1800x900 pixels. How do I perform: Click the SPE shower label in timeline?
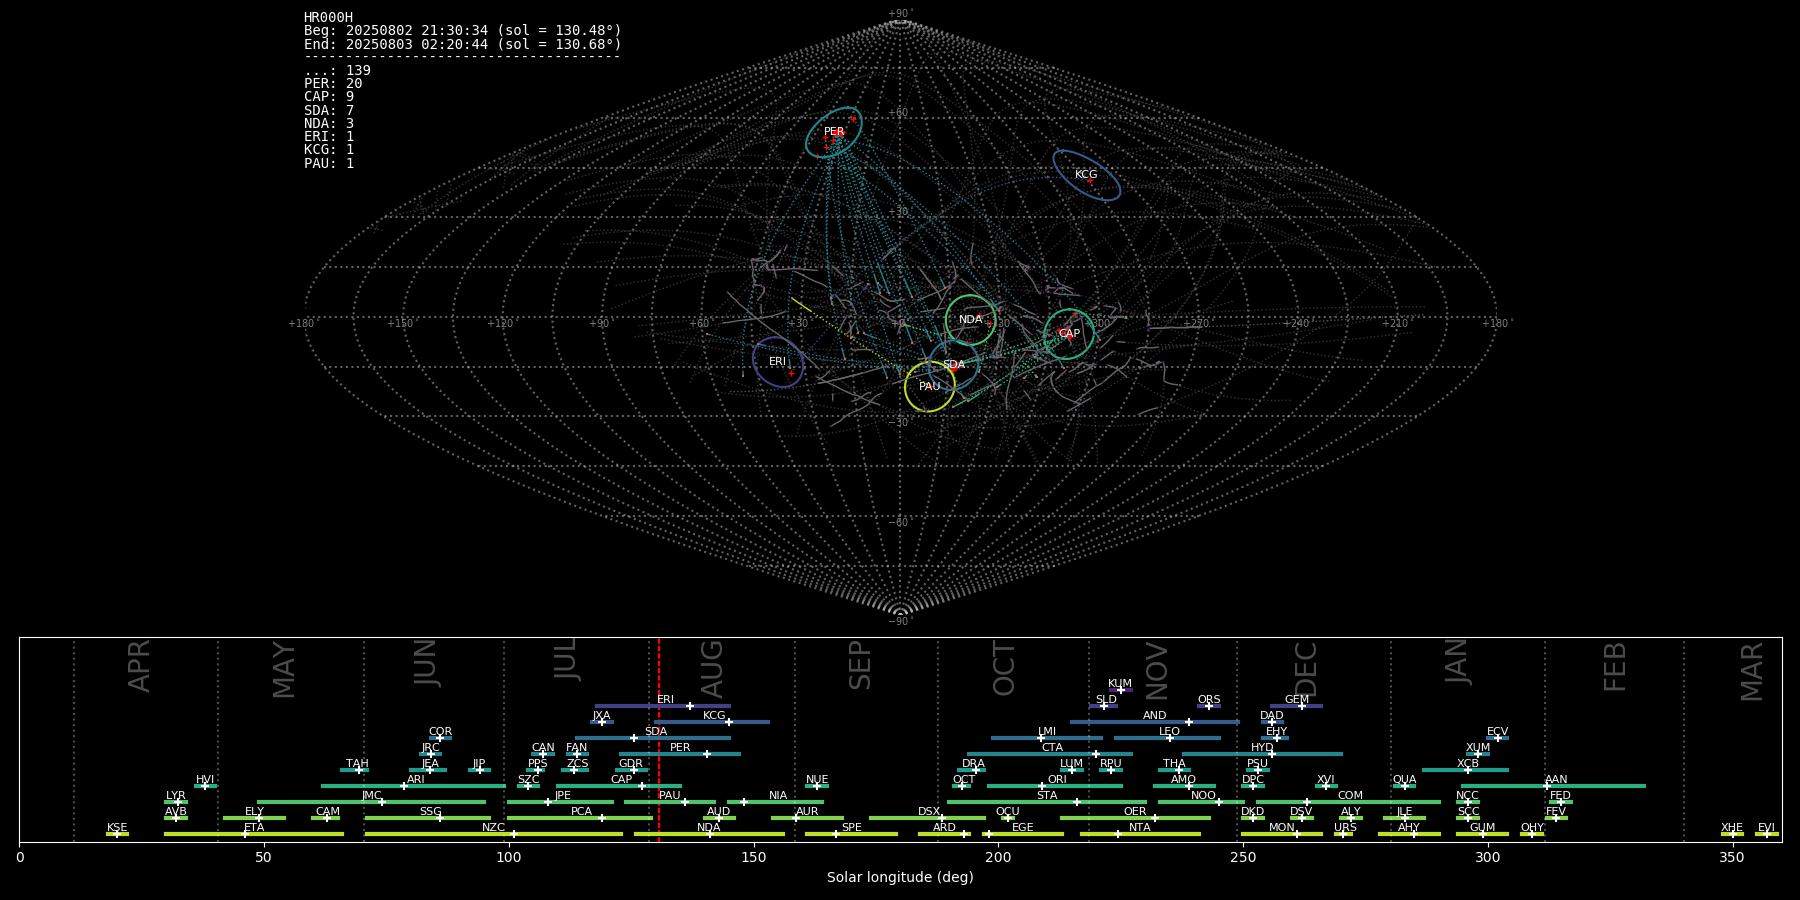pos(852,828)
